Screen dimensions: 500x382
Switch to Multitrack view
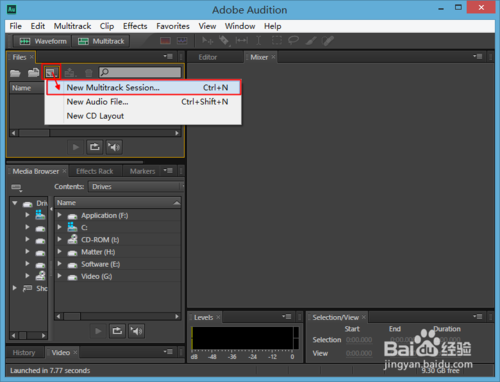[101, 41]
